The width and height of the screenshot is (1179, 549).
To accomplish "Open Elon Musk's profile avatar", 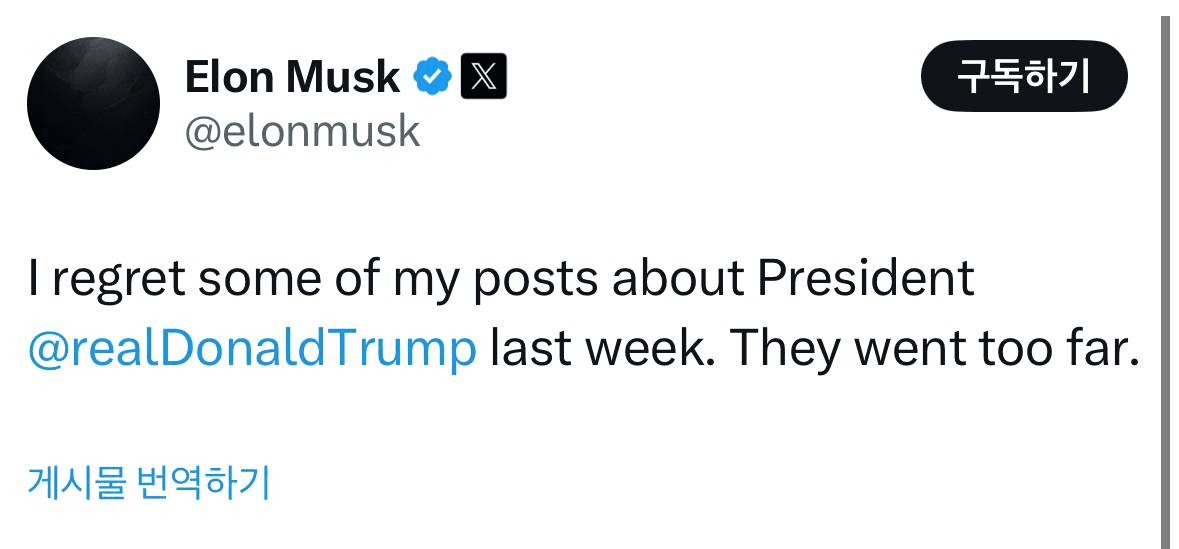I will pyautogui.click(x=93, y=104).
